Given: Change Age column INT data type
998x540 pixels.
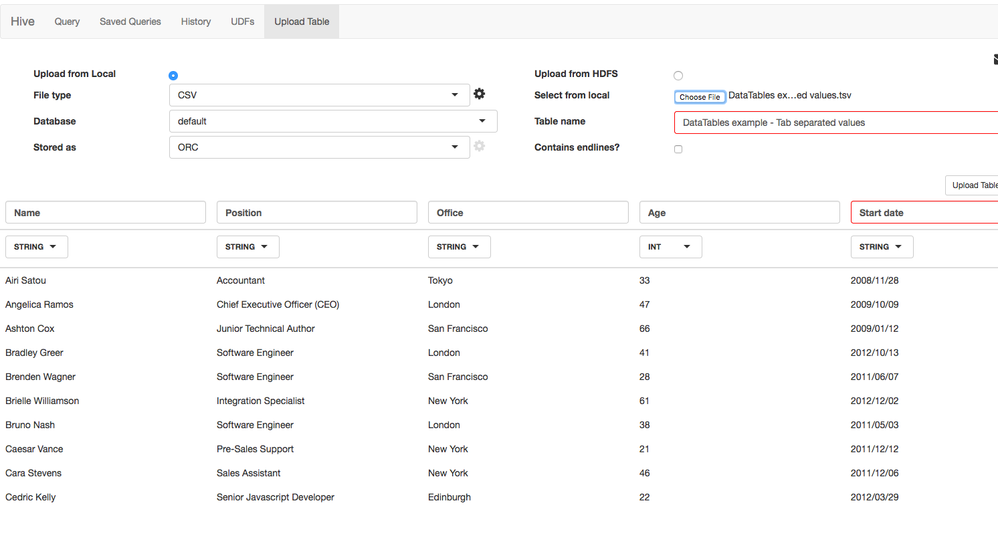Looking at the screenshot, I should (x=670, y=247).
